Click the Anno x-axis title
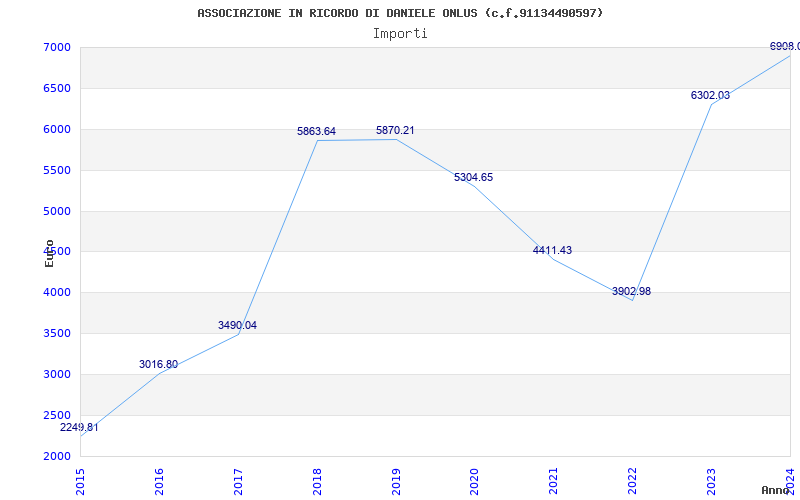Viewport: 800px width, 500px height. [x=775, y=490]
